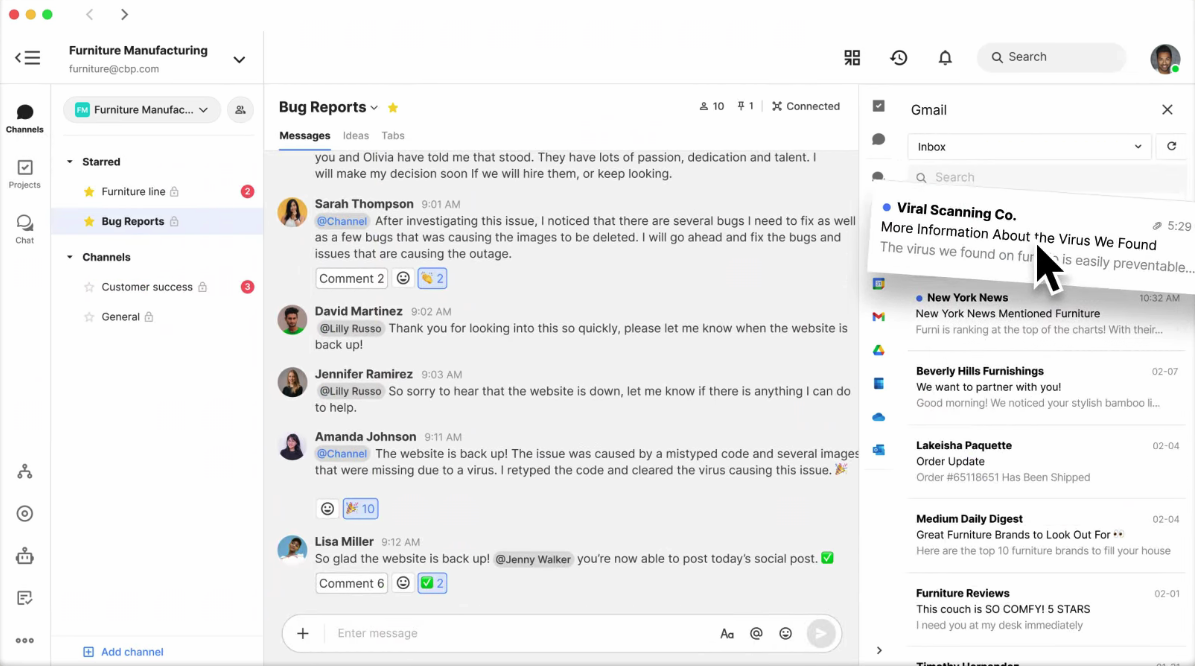The height and width of the screenshot is (666, 1195).
Task: Open activity history clock icon
Action: pyautogui.click(x=899, y=57)
